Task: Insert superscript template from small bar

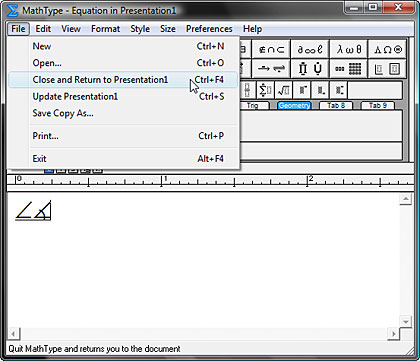Action: click(x=303, y=90)
